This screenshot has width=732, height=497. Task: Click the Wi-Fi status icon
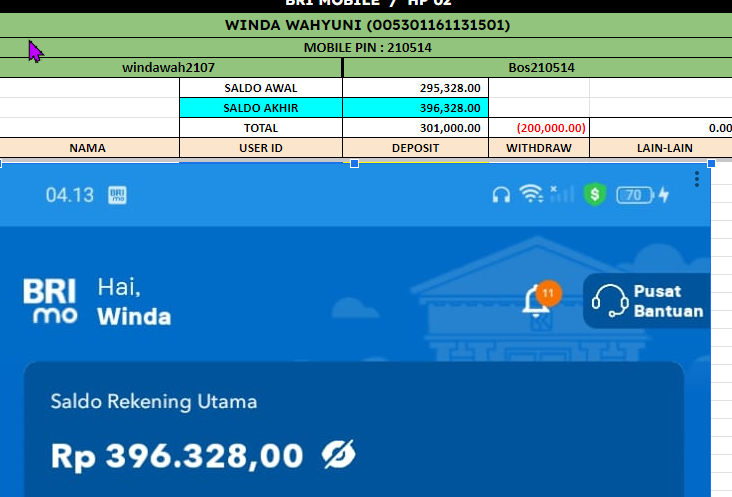(531, 194)
